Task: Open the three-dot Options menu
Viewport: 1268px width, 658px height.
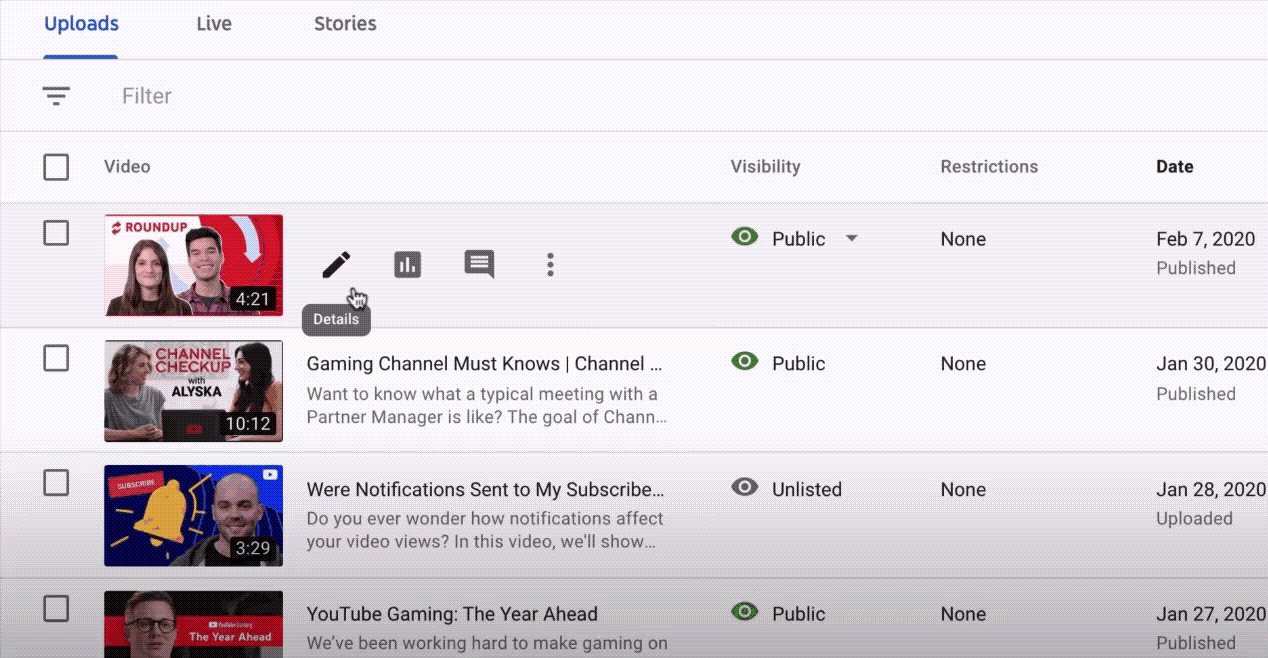Action: 550,265
